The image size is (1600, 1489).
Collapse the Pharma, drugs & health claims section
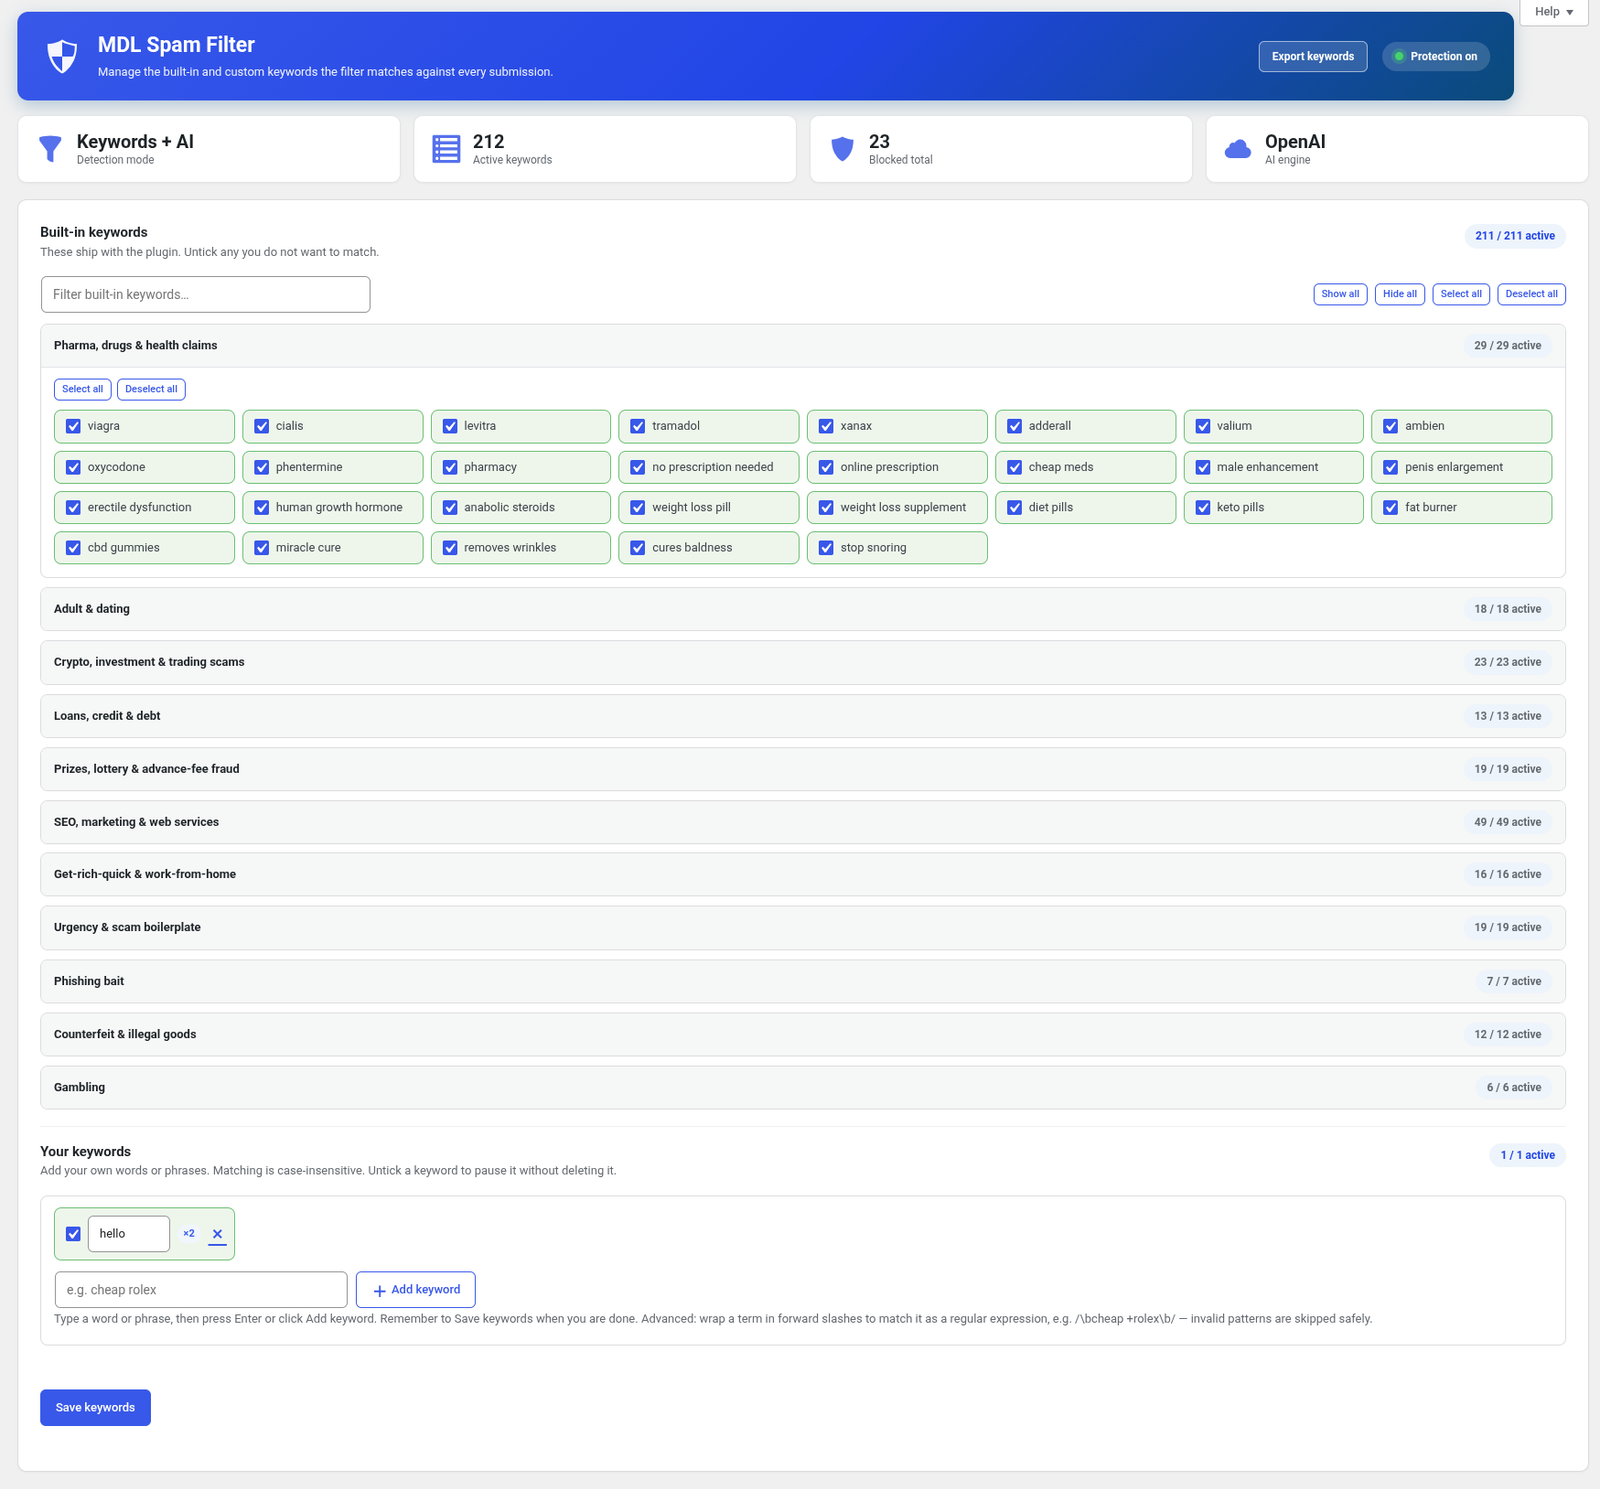tap(803, 346)
